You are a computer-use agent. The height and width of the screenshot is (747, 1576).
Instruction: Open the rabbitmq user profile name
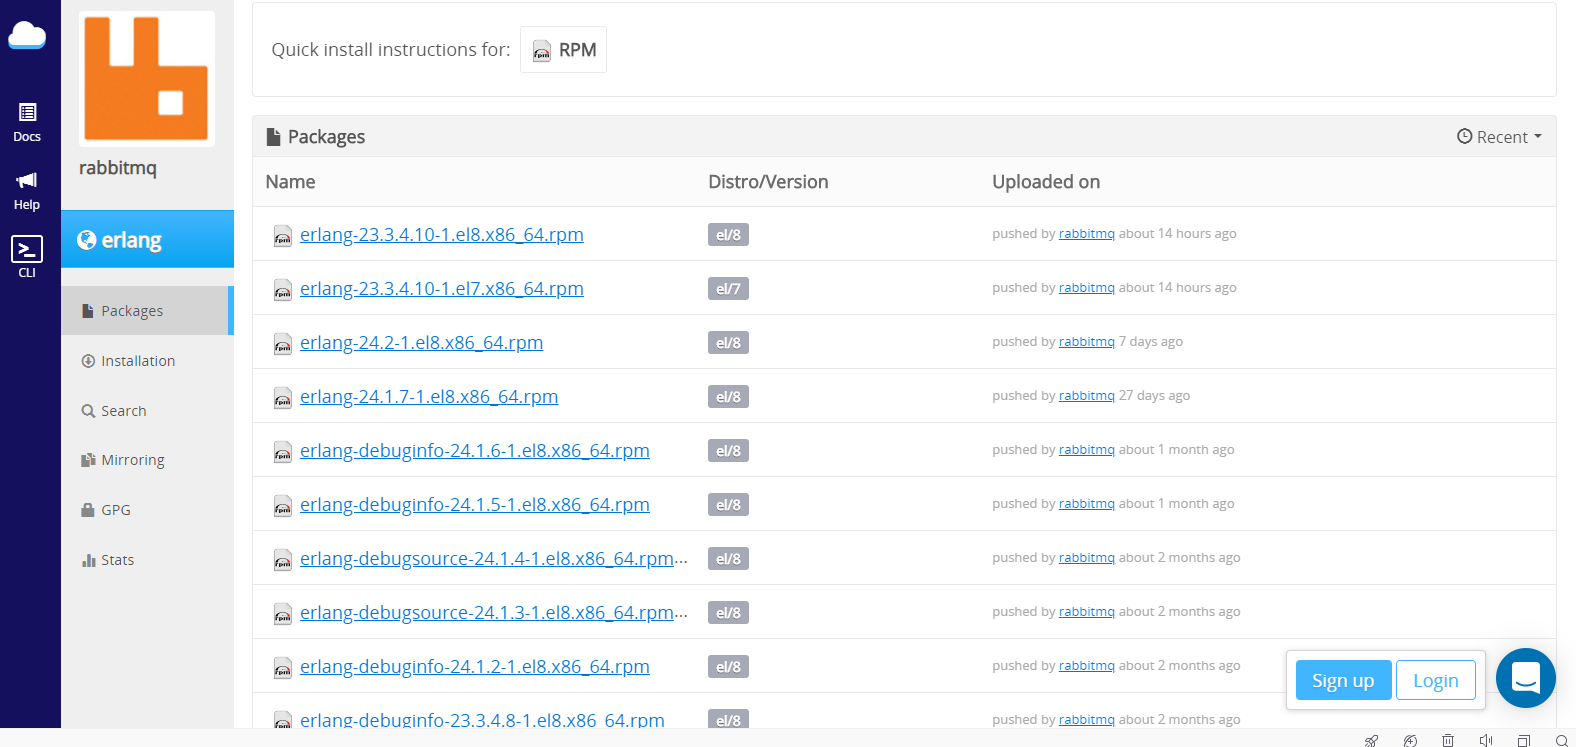118,168
